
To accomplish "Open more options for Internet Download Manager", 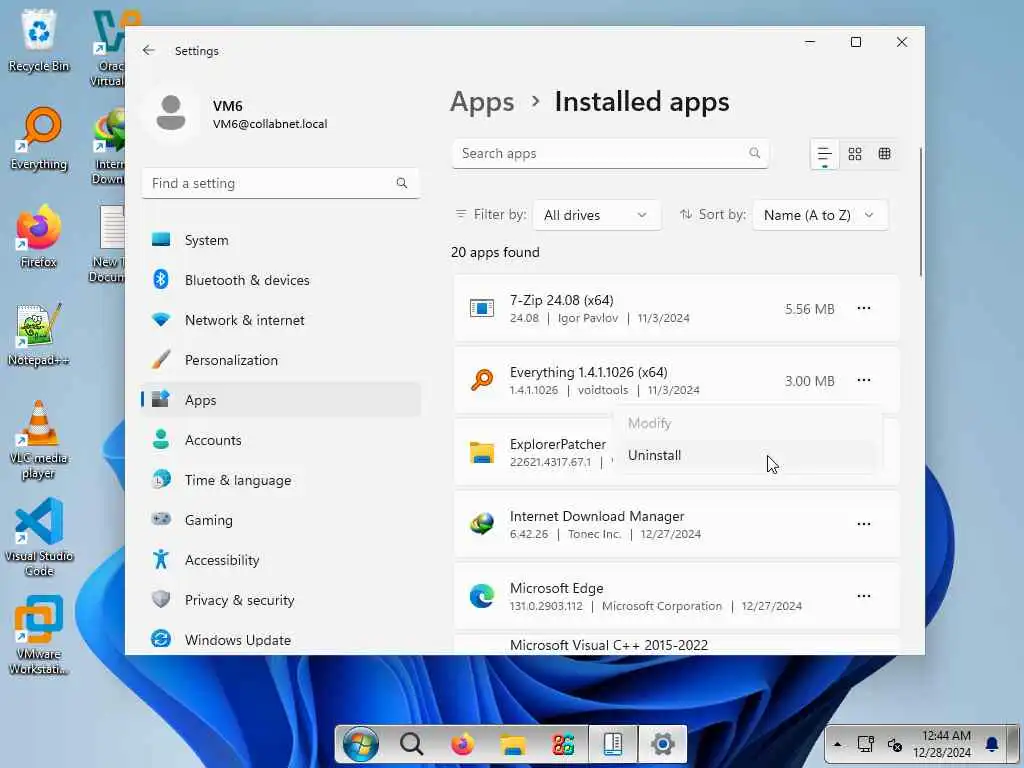I will pyautogui.click(x=863, y=524).
